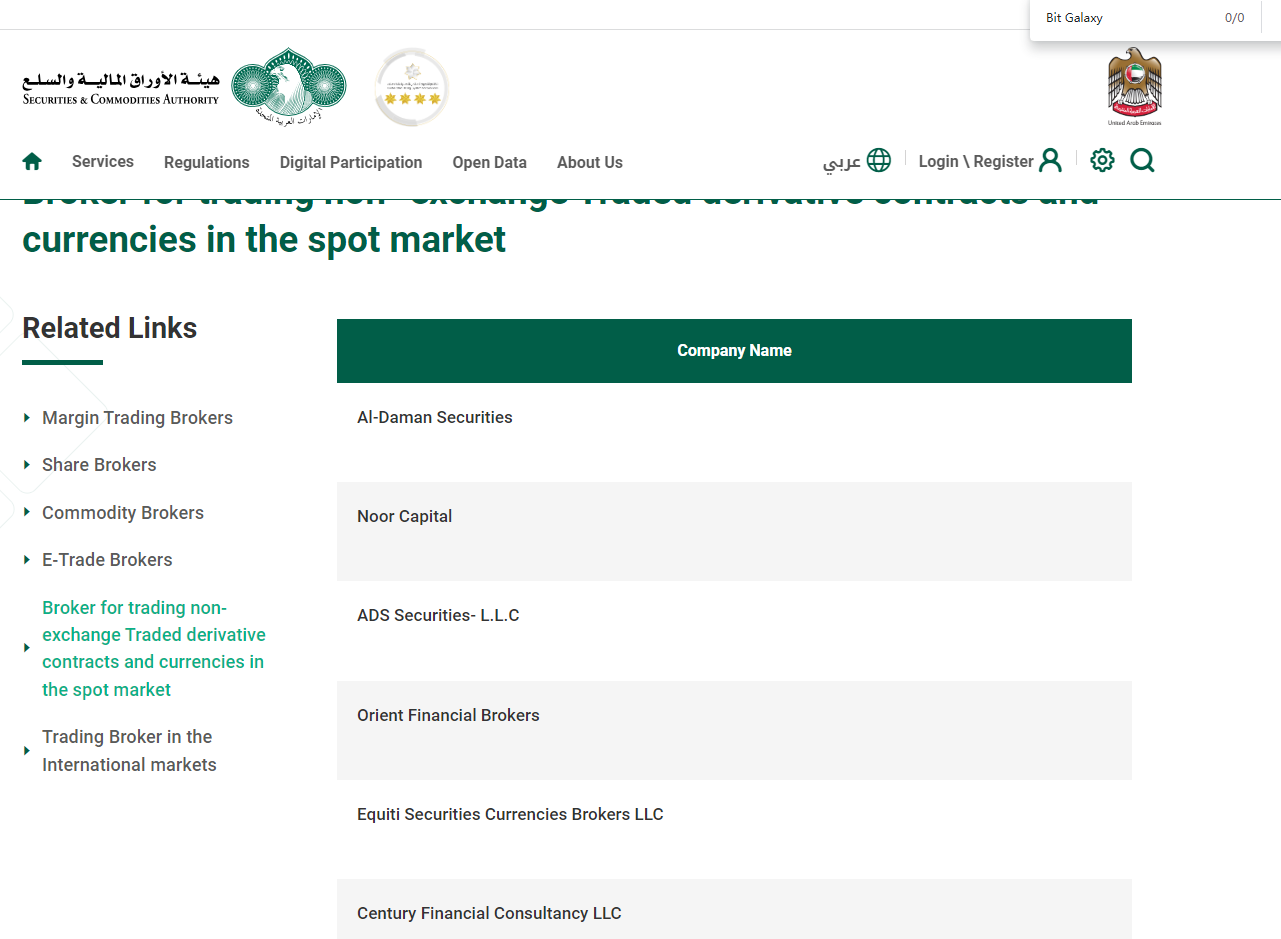Open the Services menu
Viewport: 1281px width, 939px height.
(102, 161)
